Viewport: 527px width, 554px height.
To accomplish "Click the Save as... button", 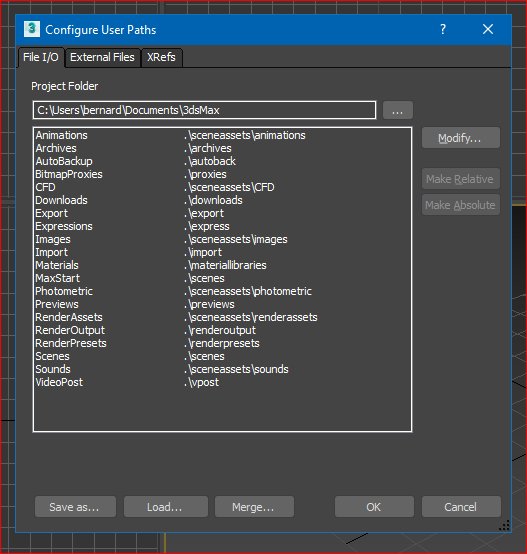I will point(75,507).
